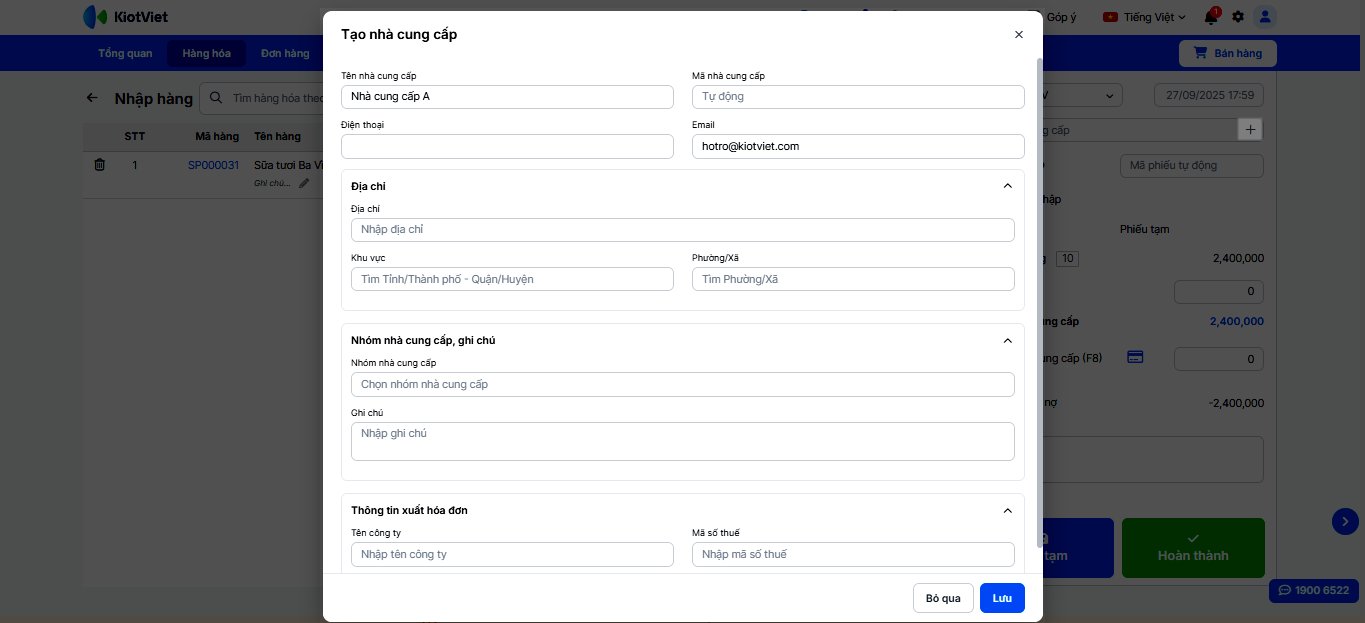Click the round right-arrow side panel button
The height and width of the screenshot is (623, 1365).
1345,521
